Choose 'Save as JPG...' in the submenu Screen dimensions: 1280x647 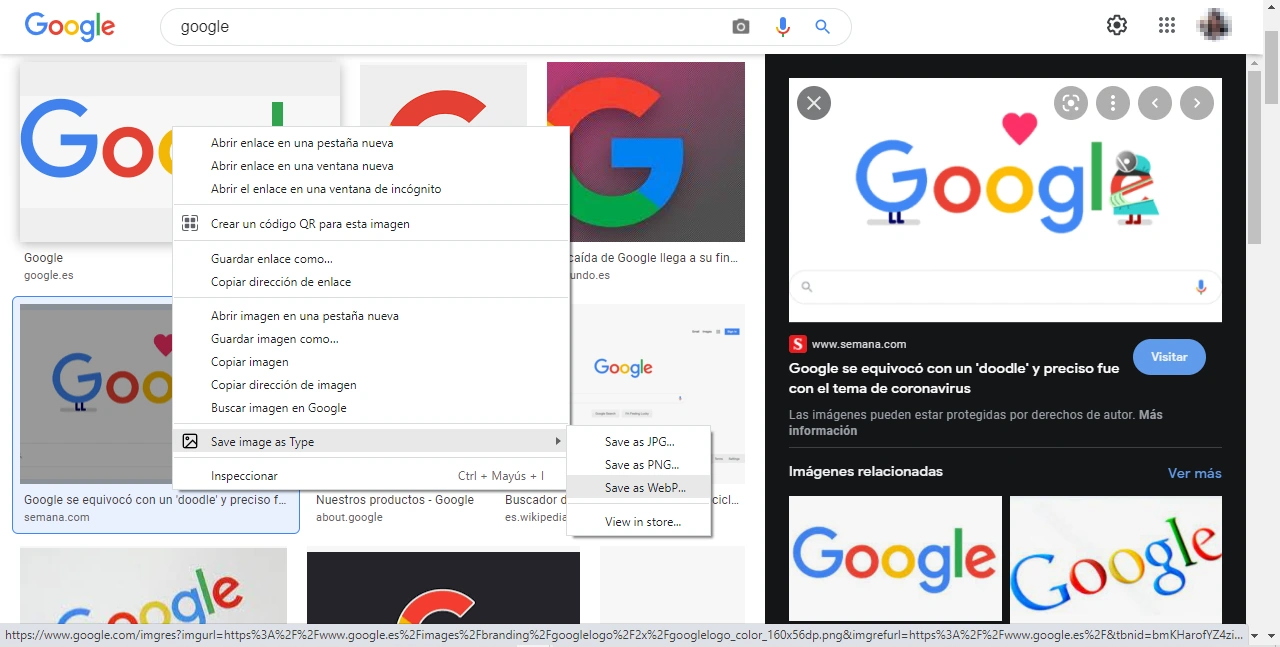pos(639,442)
